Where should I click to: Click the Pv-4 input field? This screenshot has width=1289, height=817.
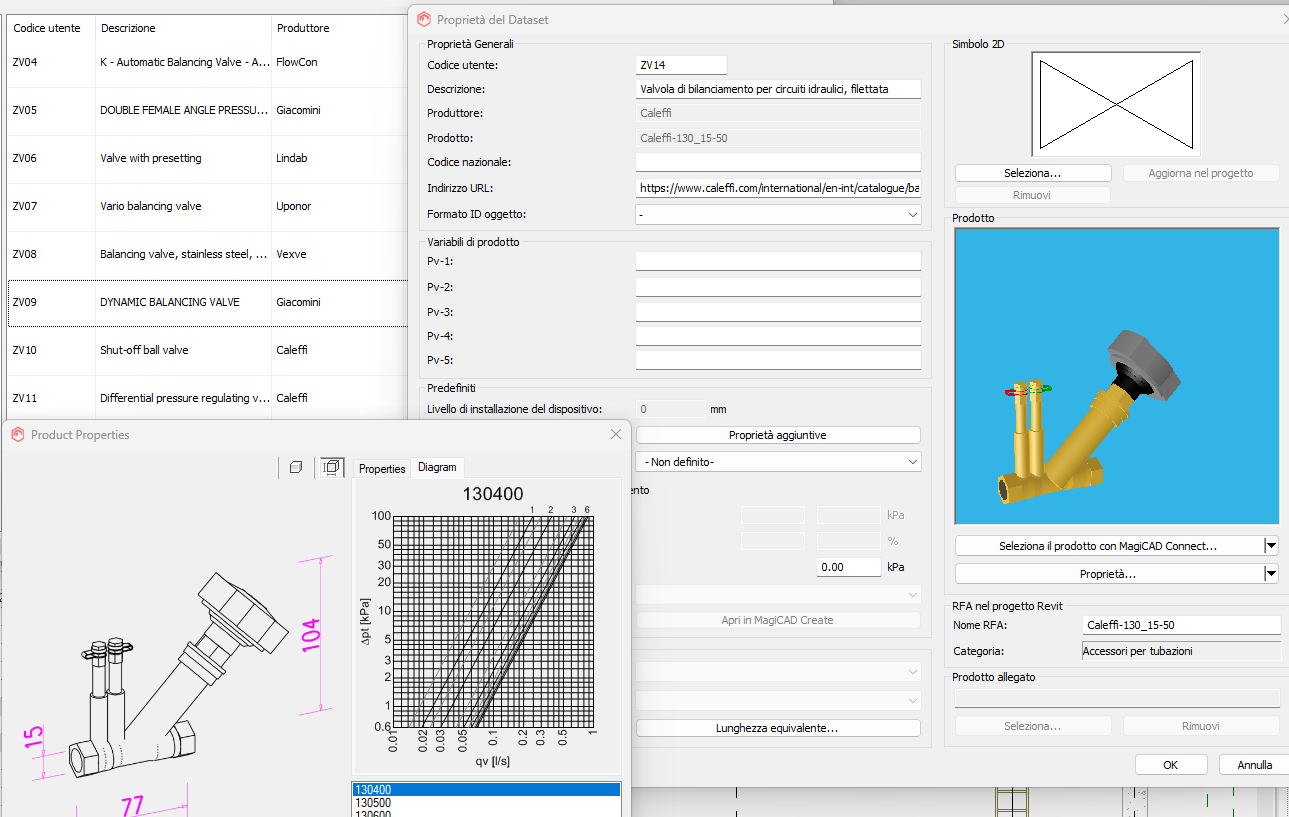[778, 336]
